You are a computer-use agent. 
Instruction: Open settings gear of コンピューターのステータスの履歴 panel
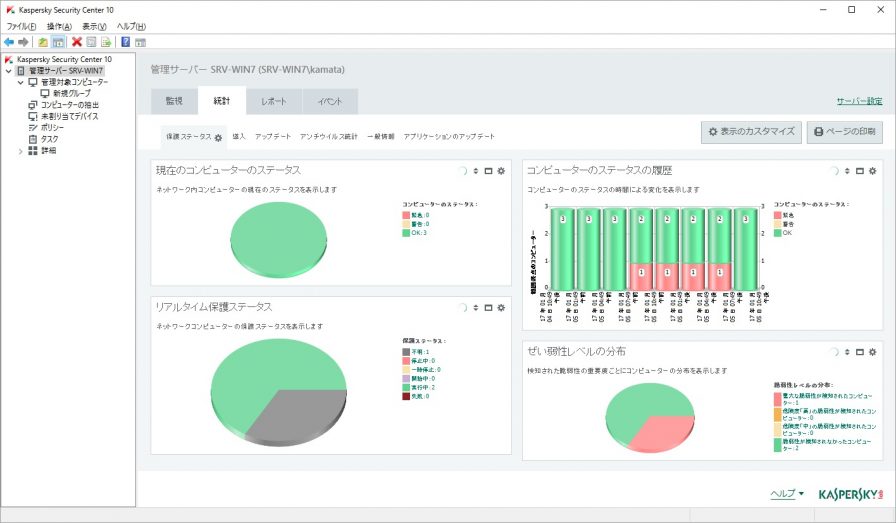tap(873, 171)
